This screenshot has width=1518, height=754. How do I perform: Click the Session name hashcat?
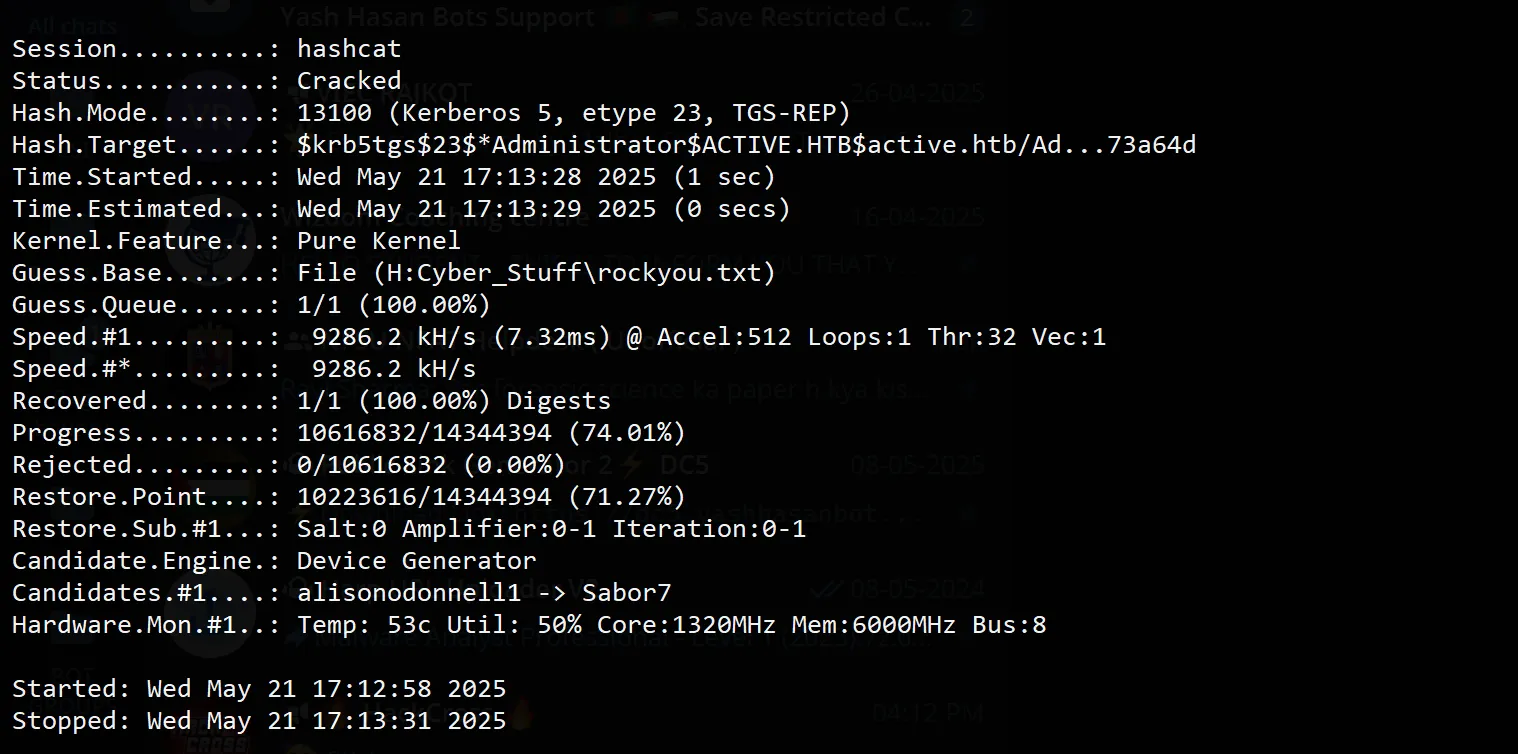coord(349,49)
